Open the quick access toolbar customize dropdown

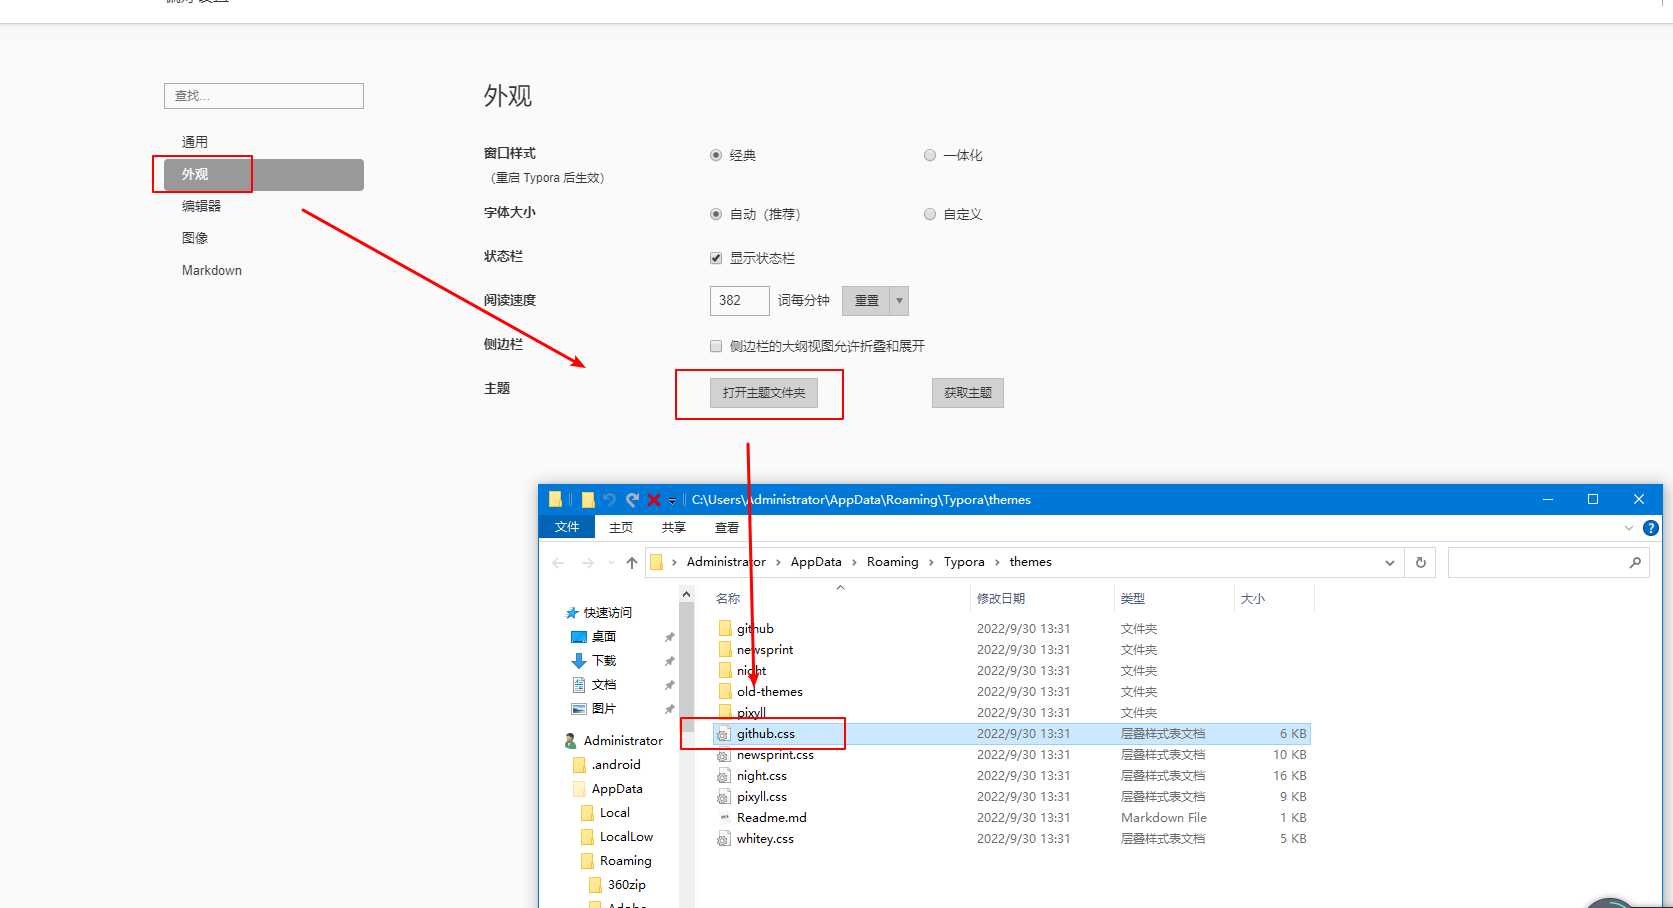(672, 501)
